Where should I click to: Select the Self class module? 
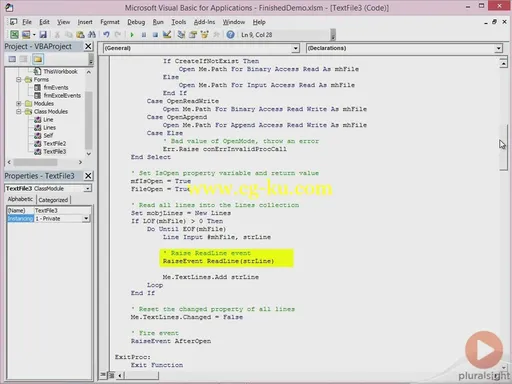(x=48, y=135)
